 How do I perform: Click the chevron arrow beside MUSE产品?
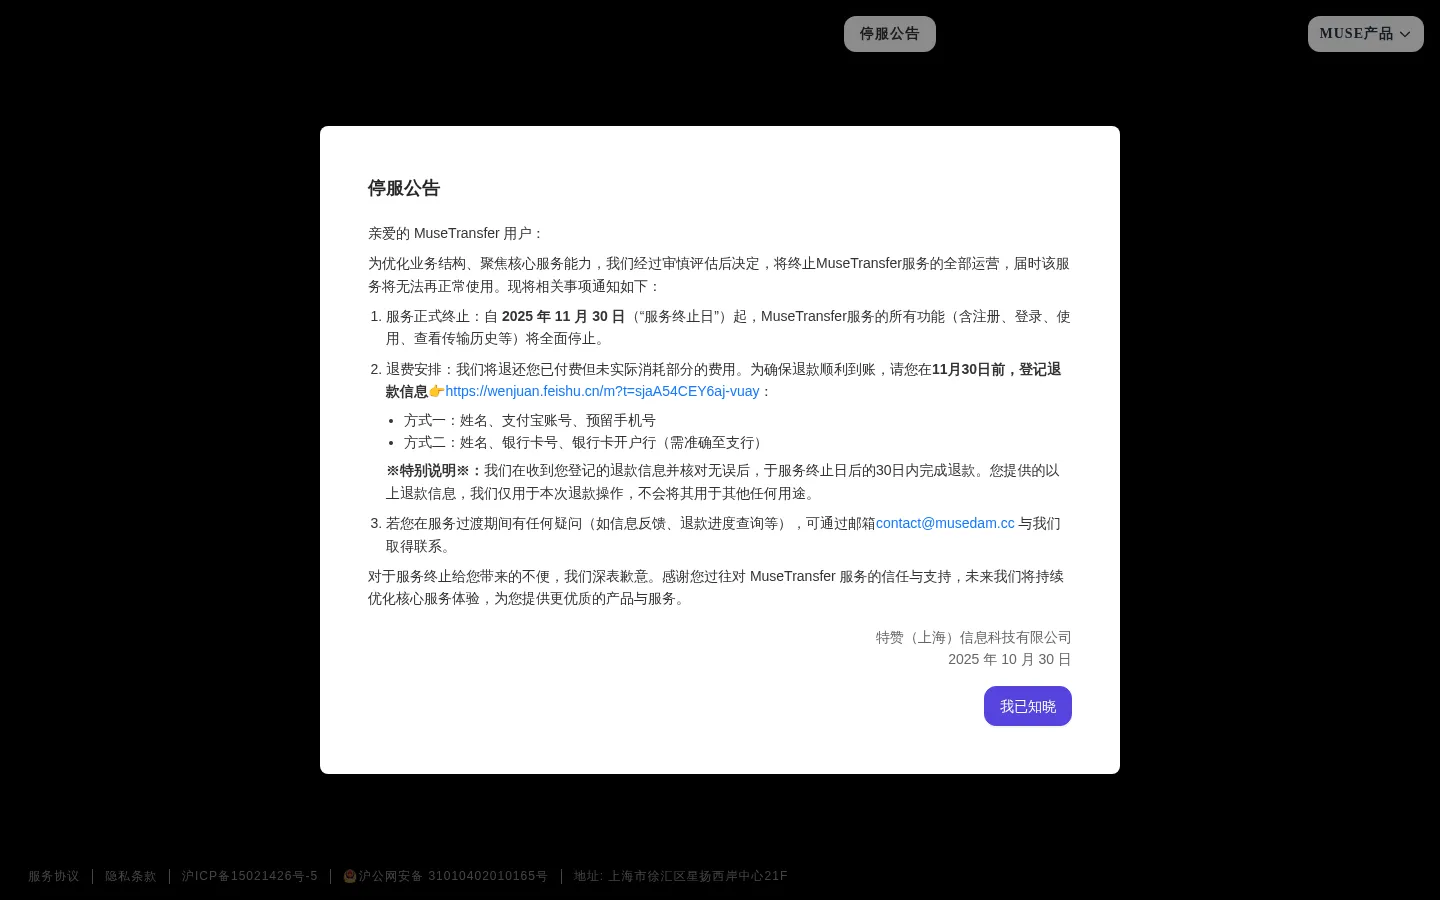(1405, 35)
